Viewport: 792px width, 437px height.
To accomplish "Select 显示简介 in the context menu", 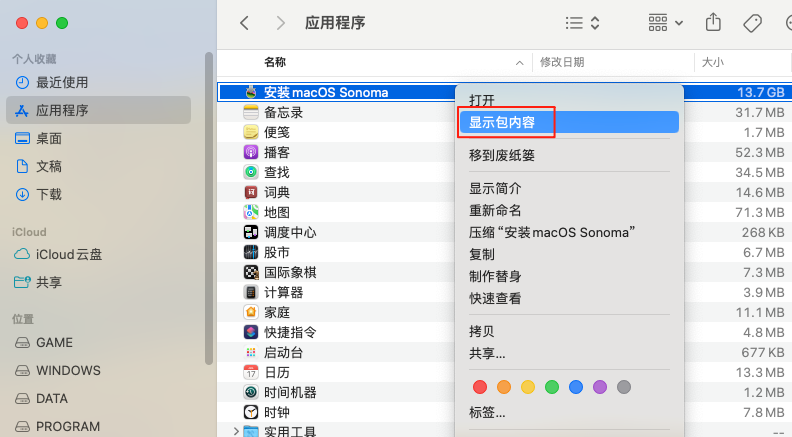I will pyautogui.click(x=495, y=188).
